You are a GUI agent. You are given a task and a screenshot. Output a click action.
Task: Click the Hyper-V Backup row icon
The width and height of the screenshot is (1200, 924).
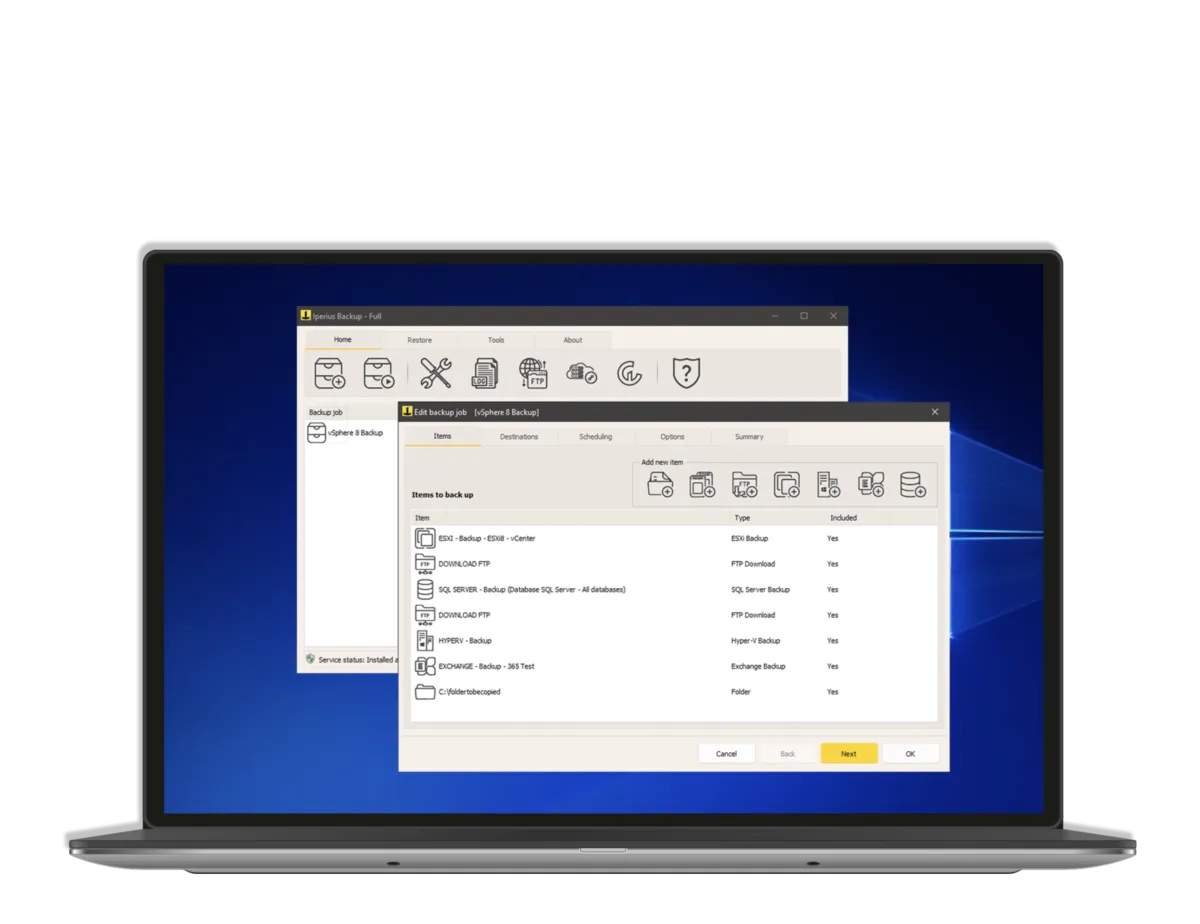[x=425, y=640]
